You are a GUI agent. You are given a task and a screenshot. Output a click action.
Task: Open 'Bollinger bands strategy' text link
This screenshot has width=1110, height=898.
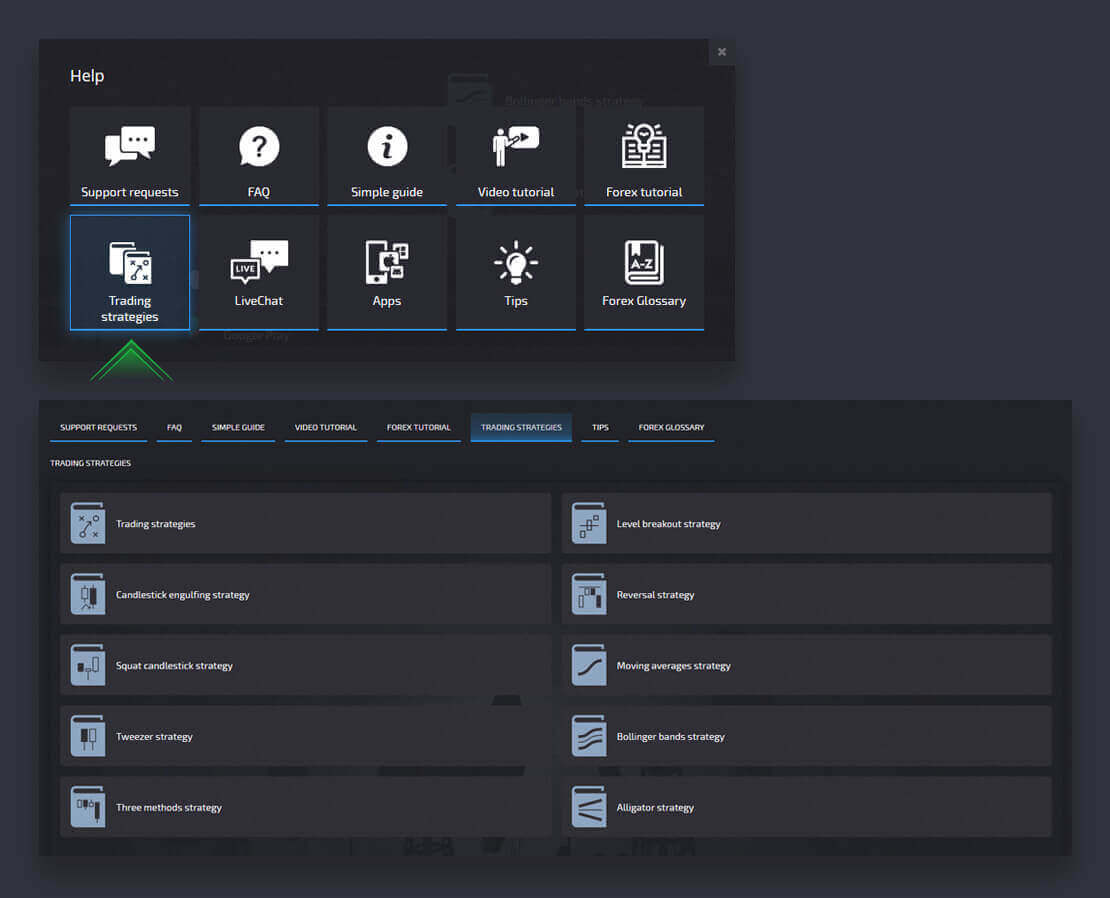670,736
